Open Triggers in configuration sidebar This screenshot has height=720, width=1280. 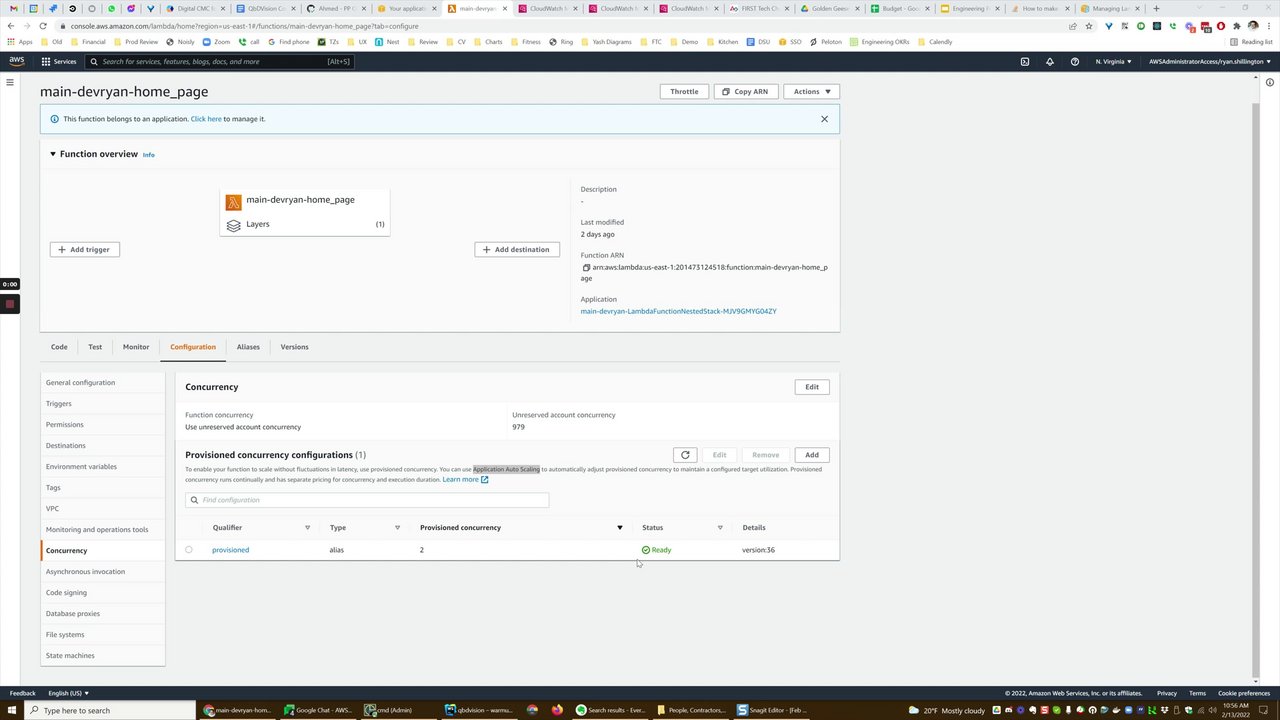(58, 404)
